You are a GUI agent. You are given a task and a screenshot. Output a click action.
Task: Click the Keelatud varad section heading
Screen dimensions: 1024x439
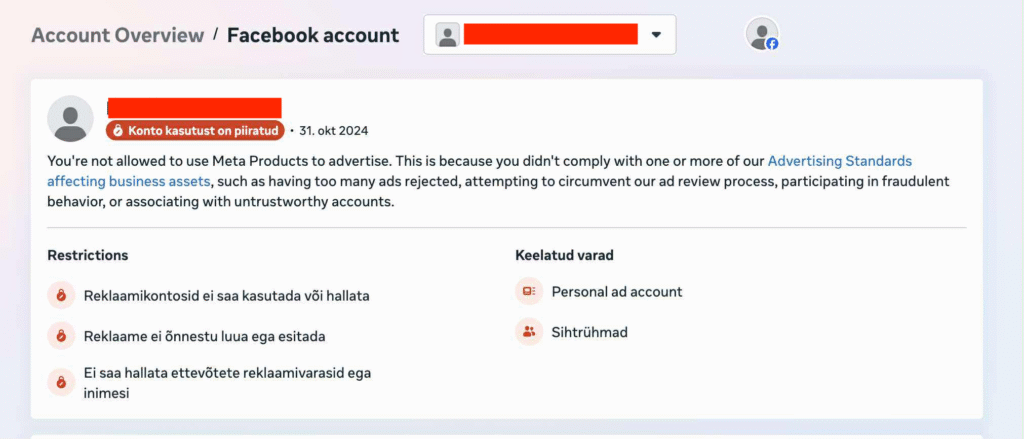[x=564, y=255]
